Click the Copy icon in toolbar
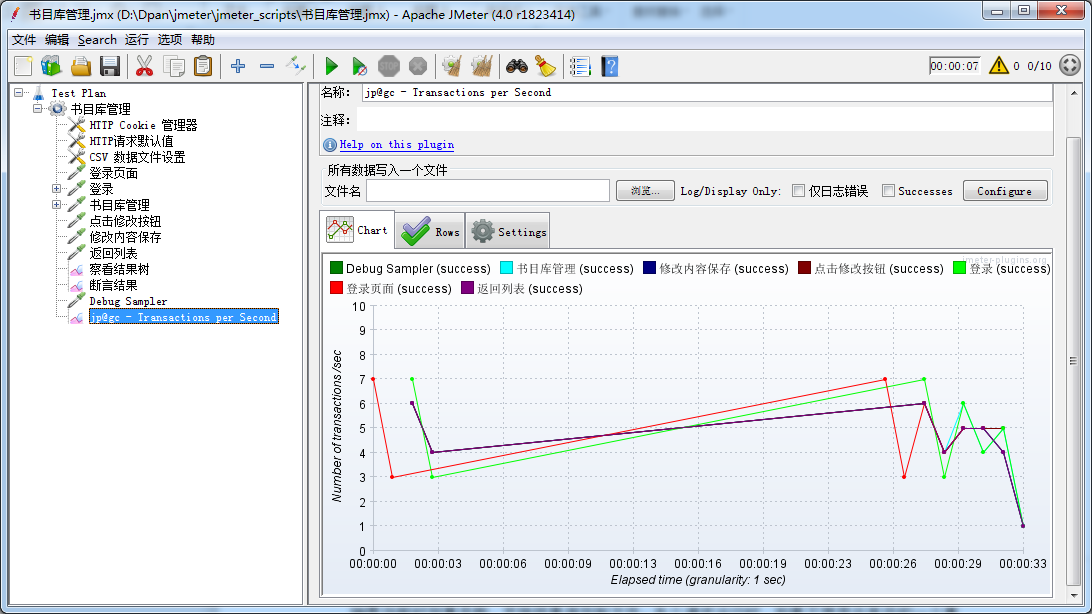Image resolution: width=1092 pixels, height=614 pixels. [x=173, y=66]
